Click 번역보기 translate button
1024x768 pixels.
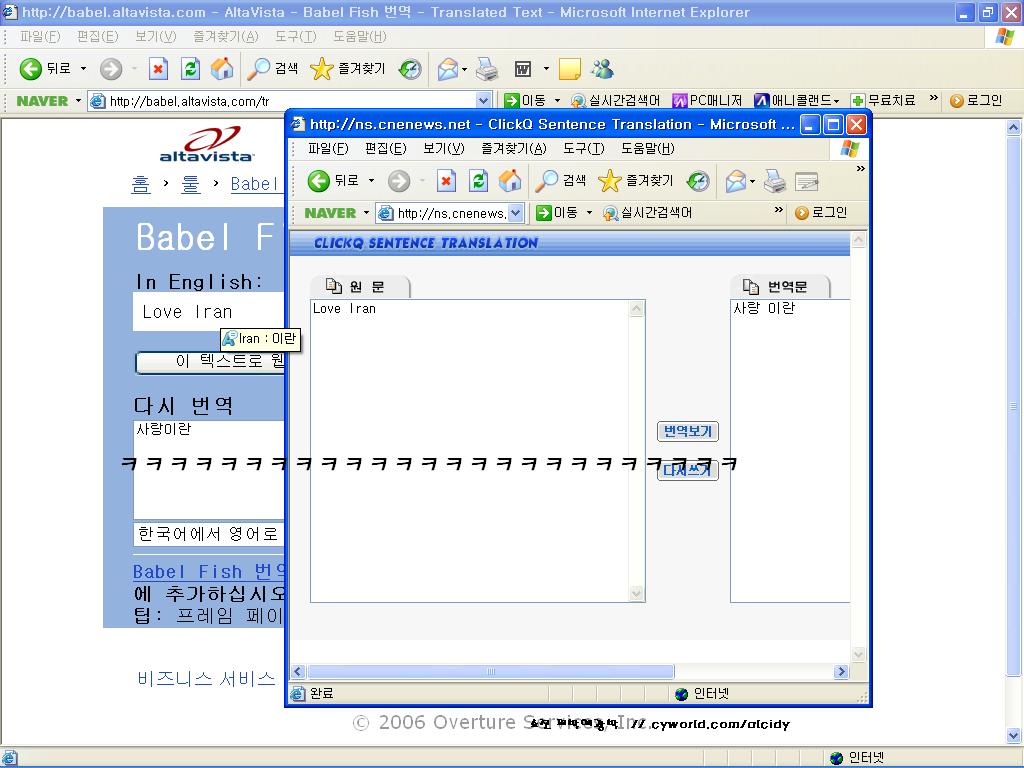[x=688, y=431]
